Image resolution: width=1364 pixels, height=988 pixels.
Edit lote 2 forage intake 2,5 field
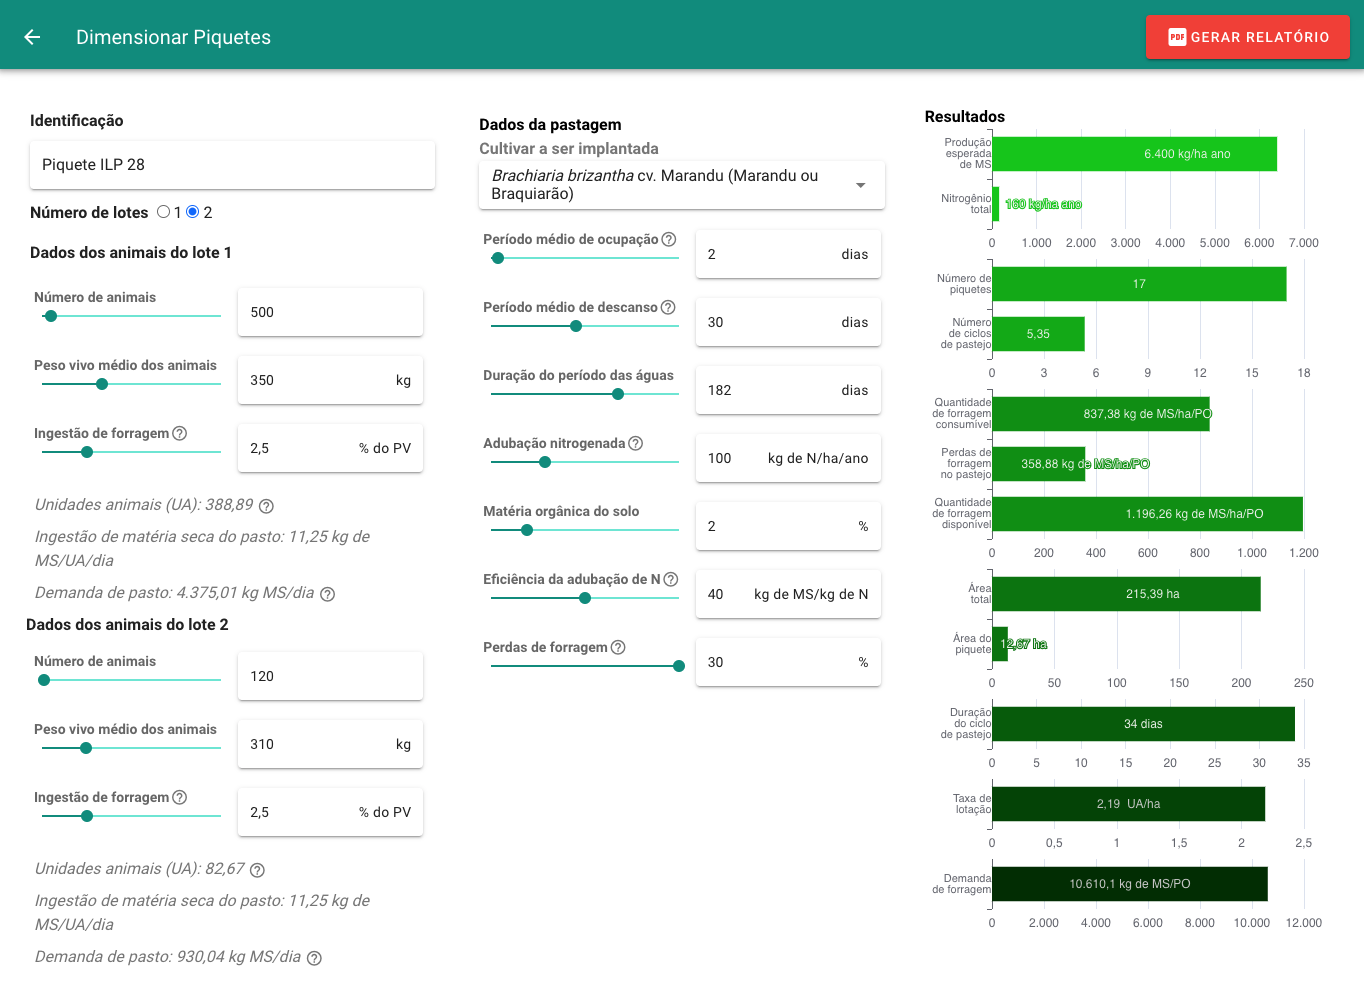[330, 812]
